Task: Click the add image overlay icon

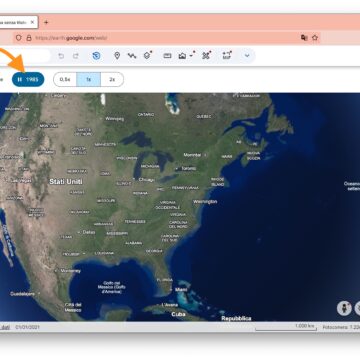Action: [182, 56]
